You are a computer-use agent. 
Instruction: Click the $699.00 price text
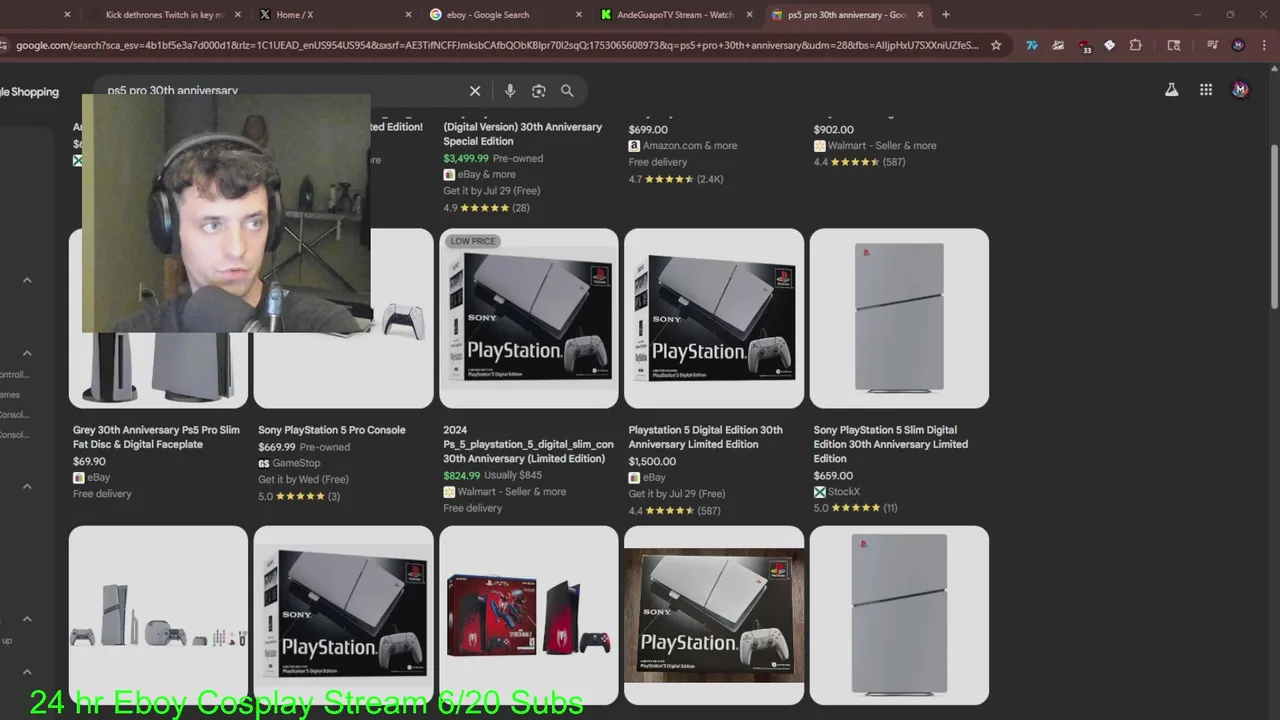click(x=648, y=130)
